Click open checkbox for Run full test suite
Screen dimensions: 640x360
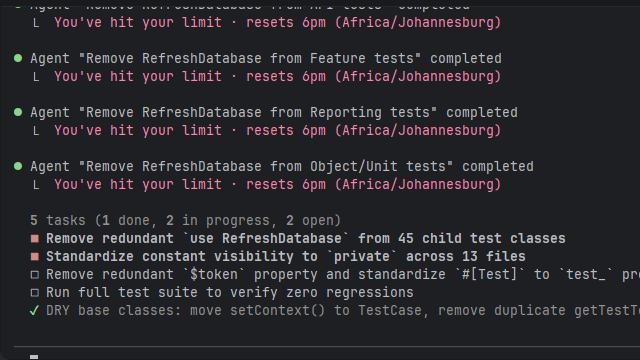coord(35,293)
